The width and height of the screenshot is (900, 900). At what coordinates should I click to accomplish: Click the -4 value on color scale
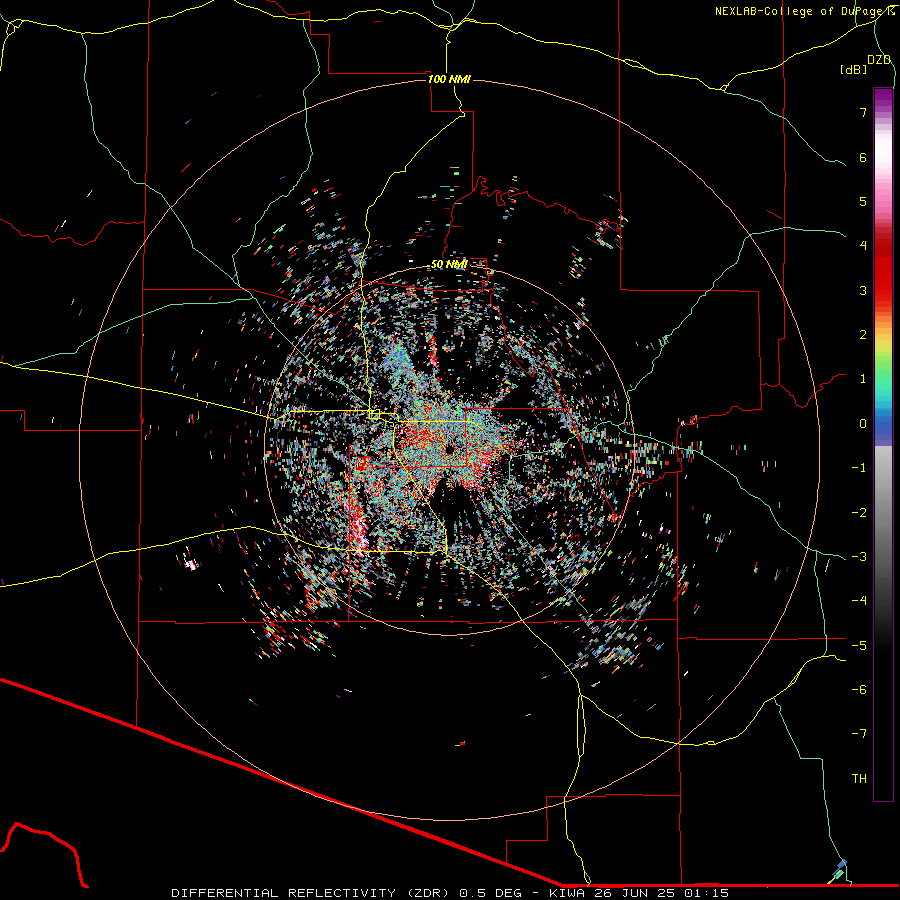pyautogui.click(x=859, y=601)
